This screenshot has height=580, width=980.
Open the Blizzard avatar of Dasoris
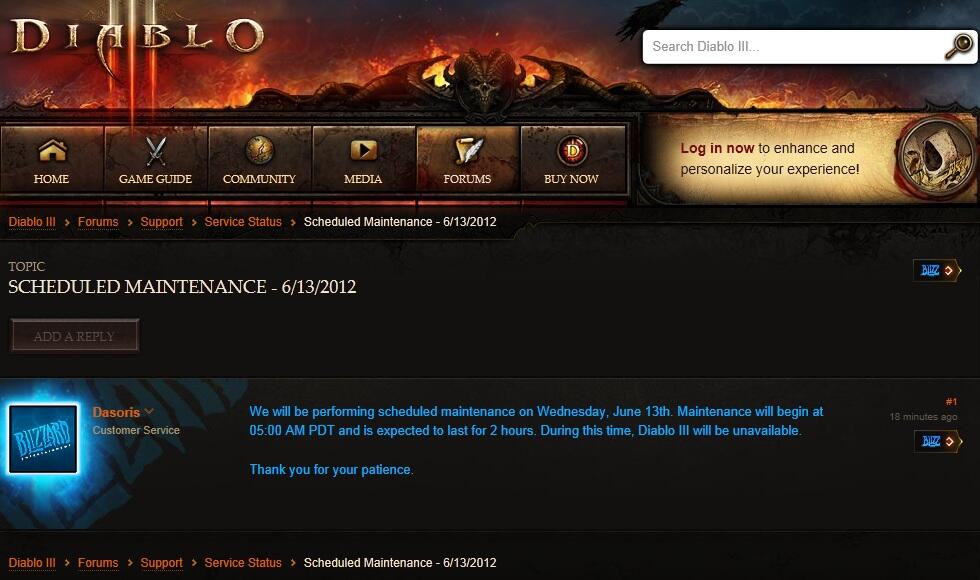tap(43, 439)
